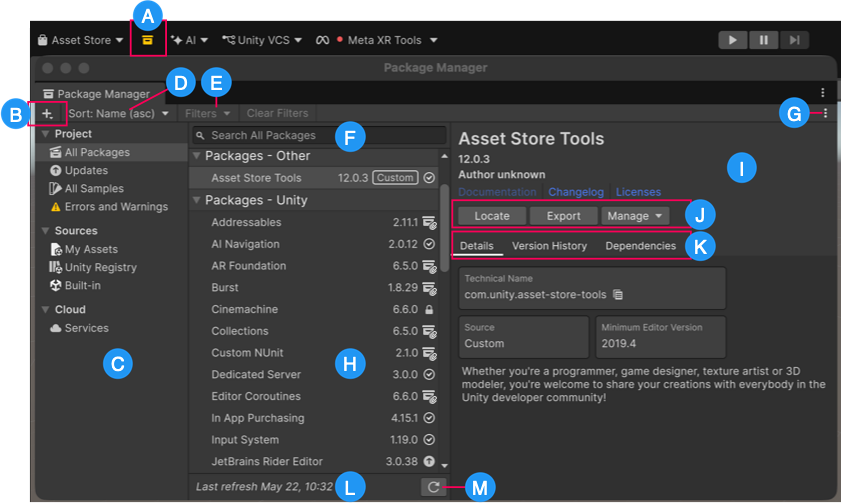The image size is (841, 503).
Task: Click the plus add package button
Action: coord(48,114)
